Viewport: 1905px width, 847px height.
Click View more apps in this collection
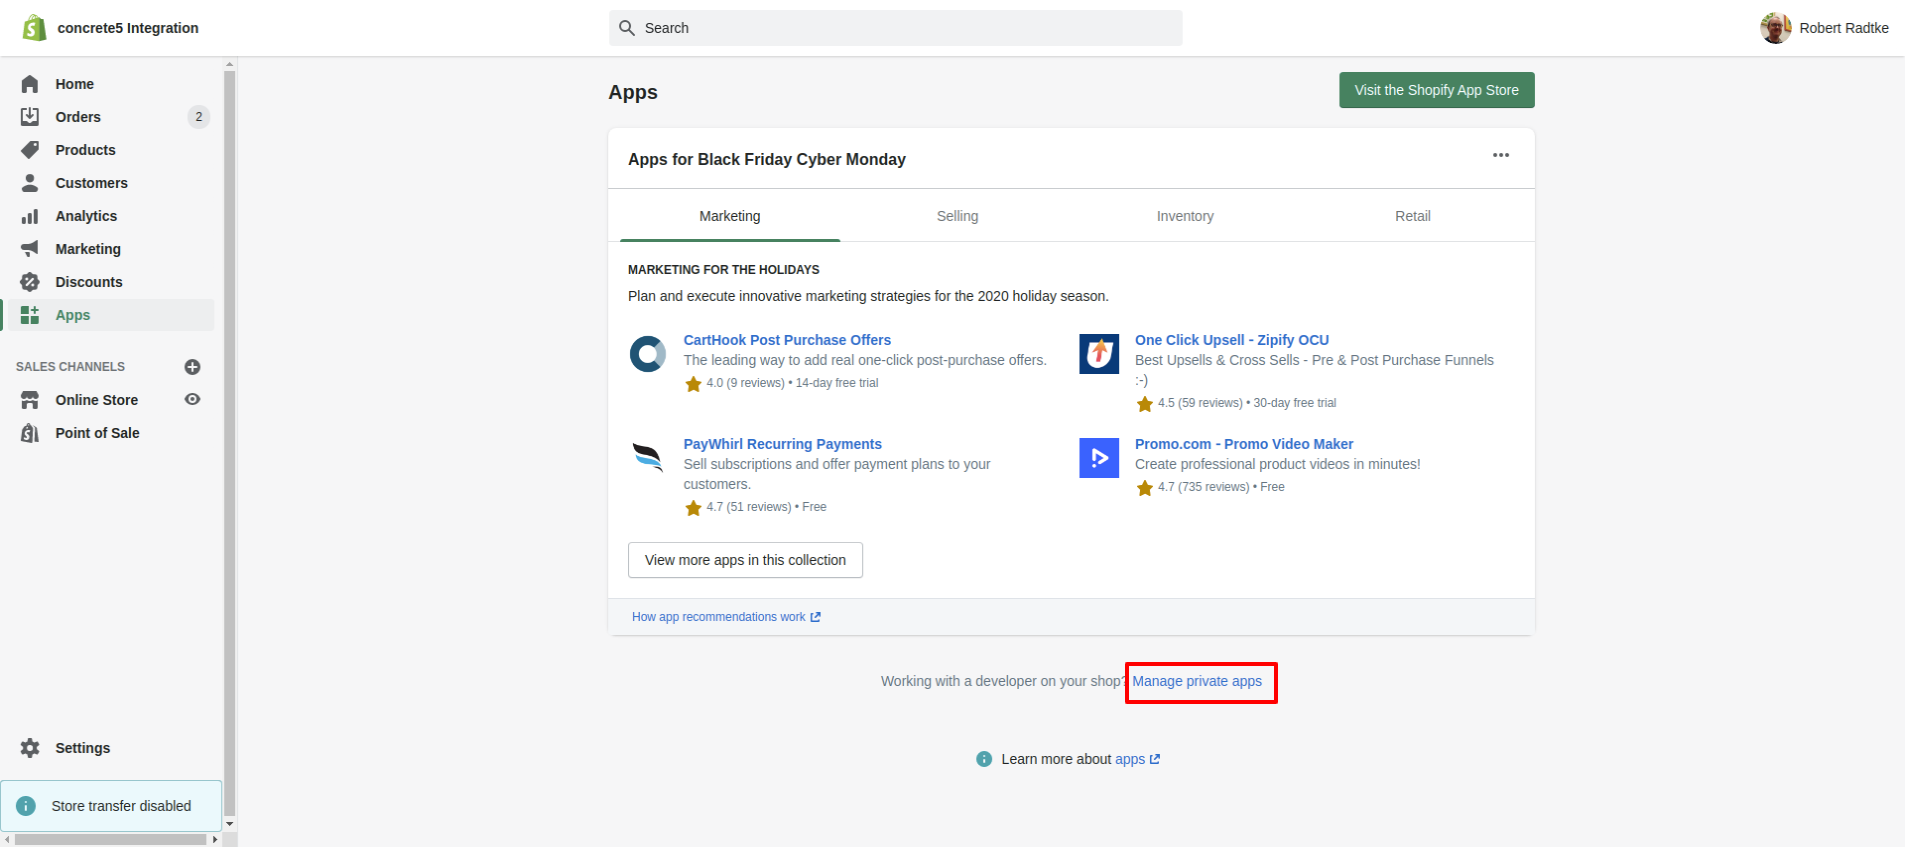(x=745, y=560)
